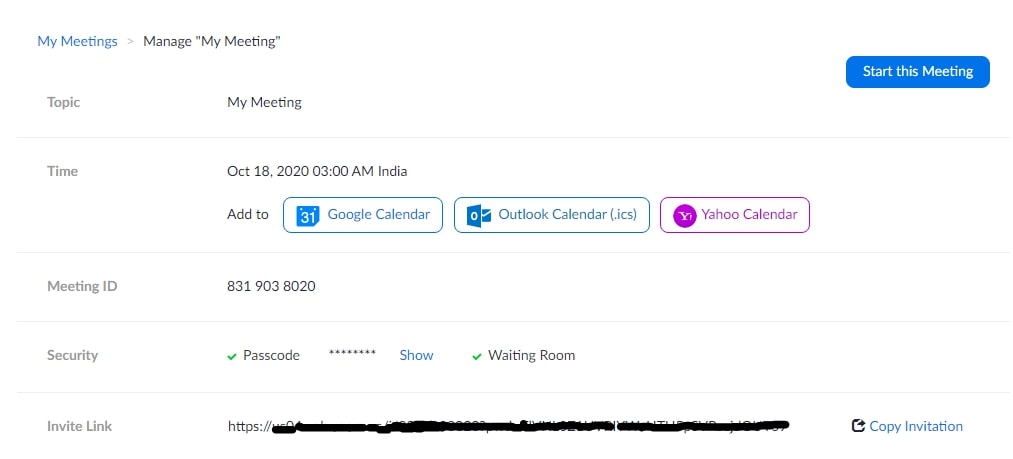1013x459 pixels.
Task: Click the Yahoo Calendar purple icon
Action: [684, 216]
